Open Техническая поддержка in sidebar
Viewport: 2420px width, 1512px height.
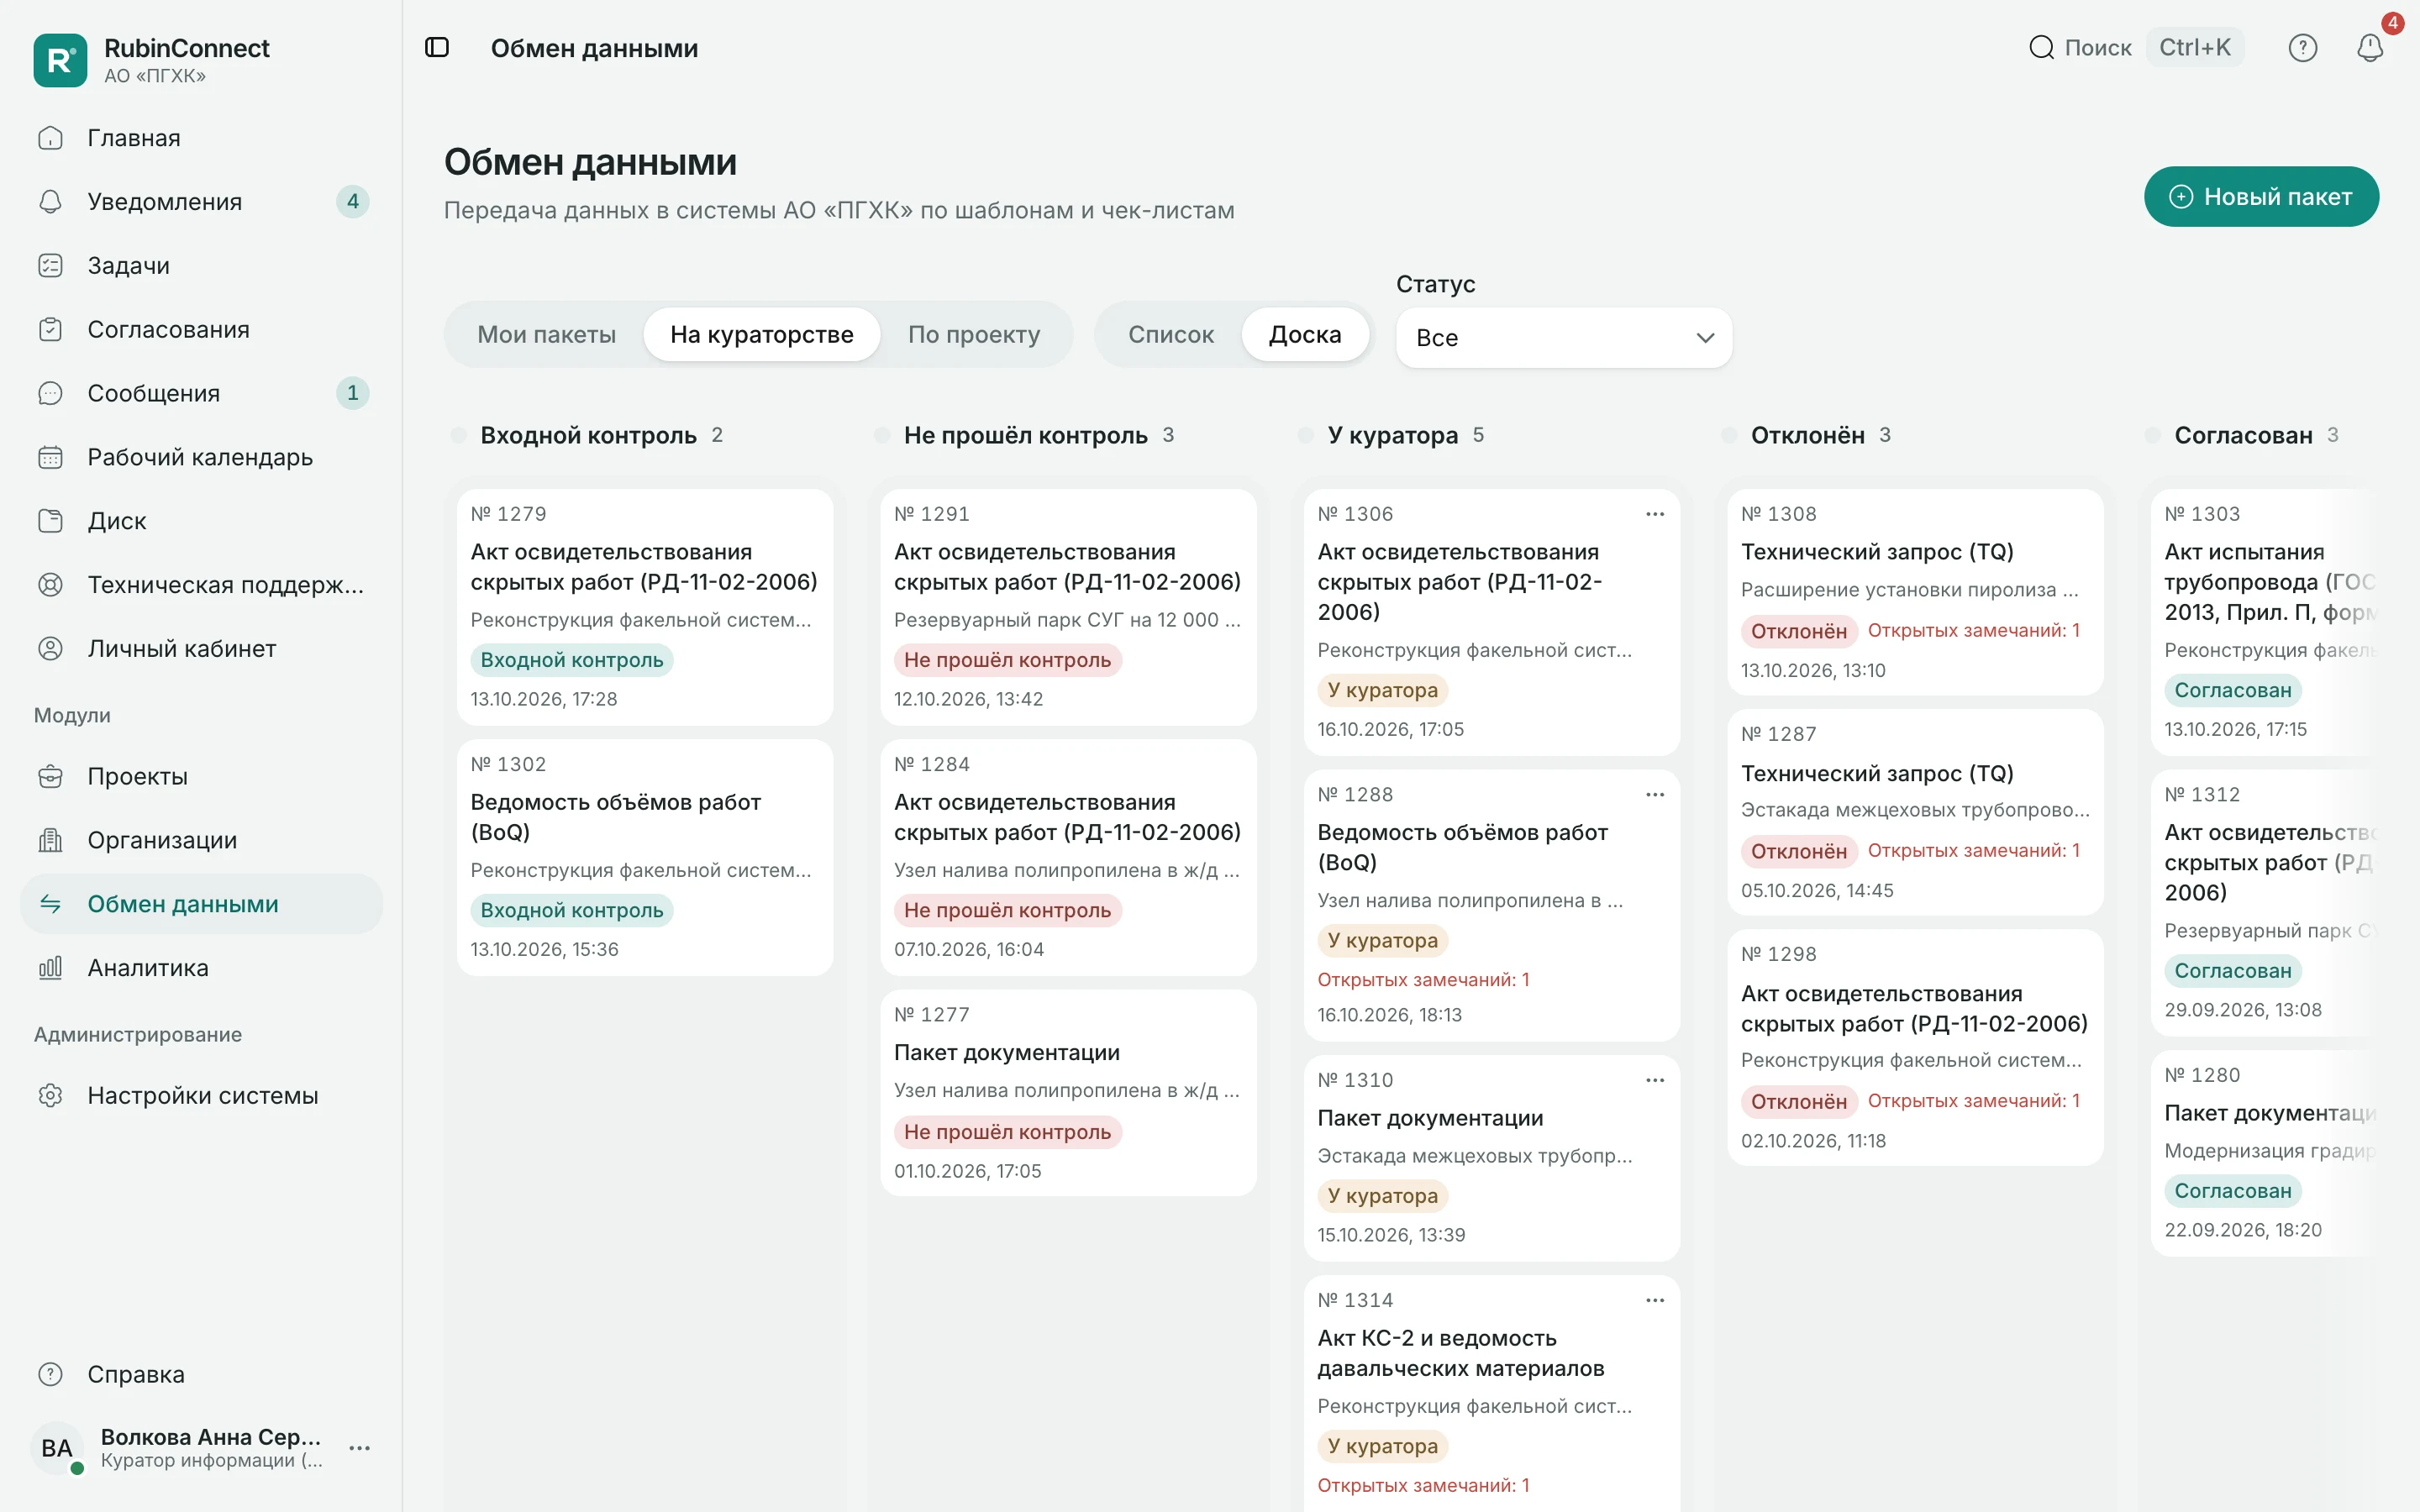pyautogui.click(x=201, y=585)
